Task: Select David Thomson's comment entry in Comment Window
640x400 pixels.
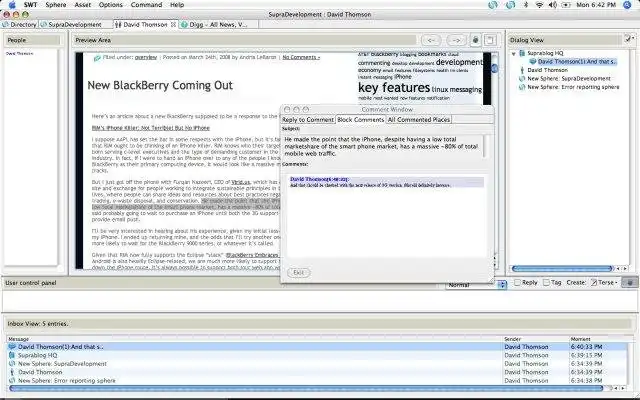Action: tap(387, 182)
